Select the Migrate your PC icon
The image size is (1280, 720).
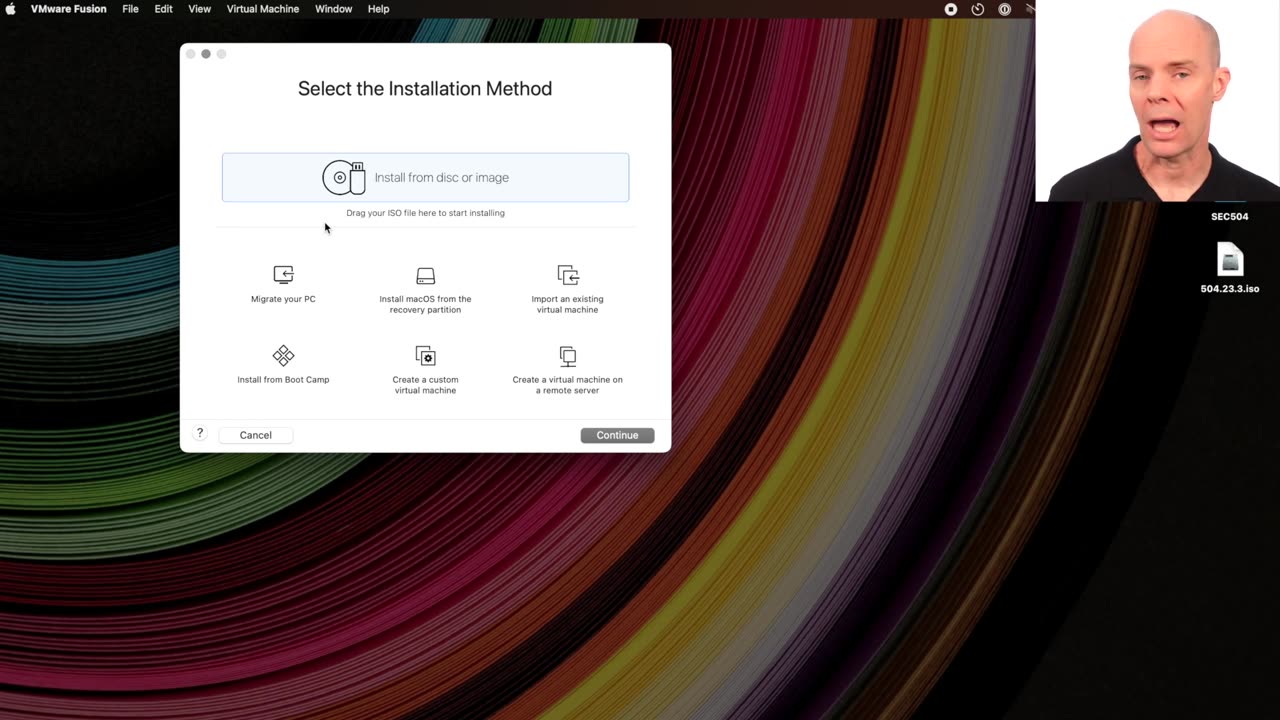pos(283,274)
